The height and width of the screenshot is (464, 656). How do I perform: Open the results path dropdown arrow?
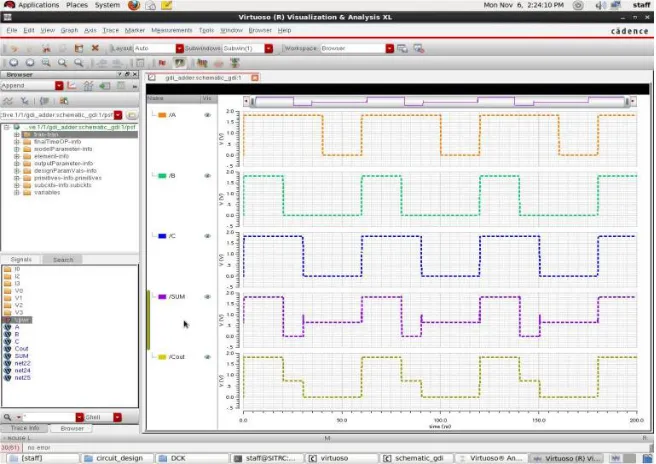point(118,115)
